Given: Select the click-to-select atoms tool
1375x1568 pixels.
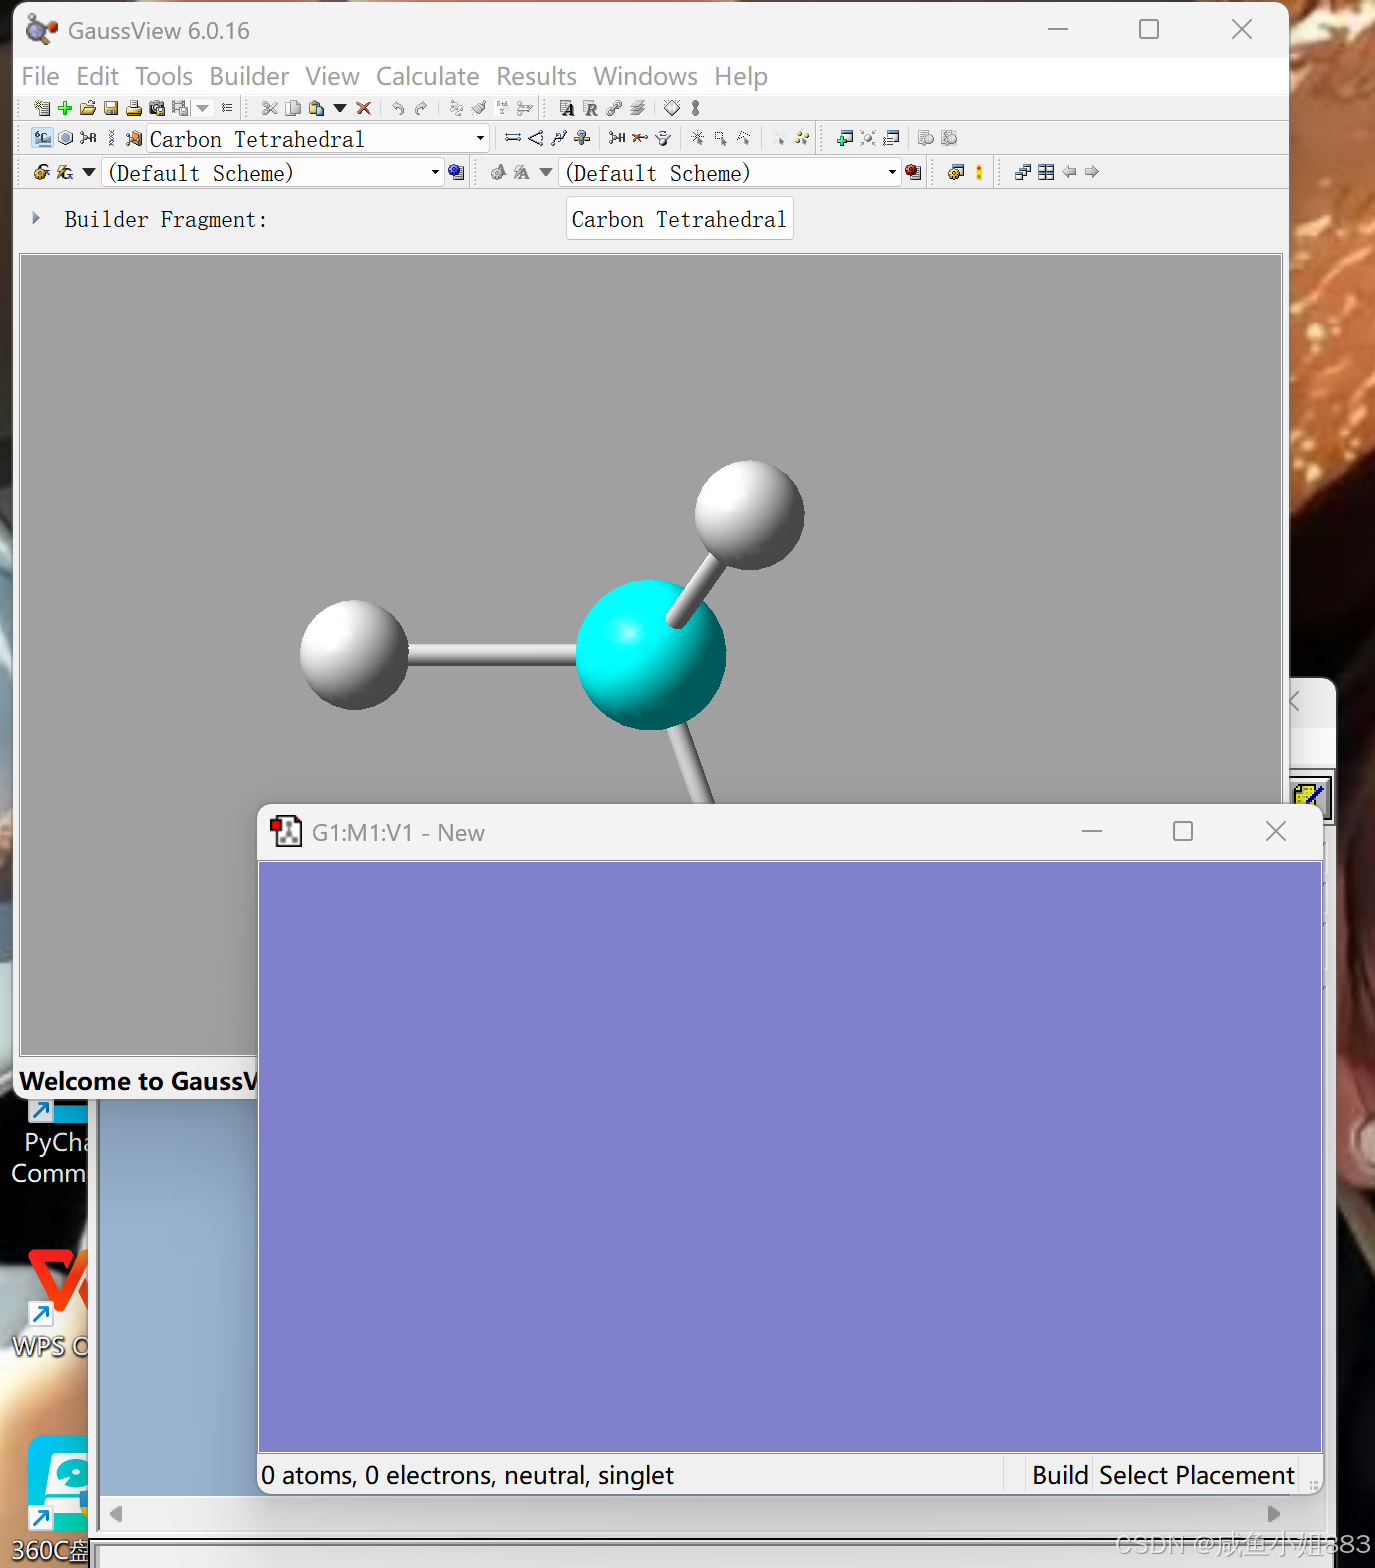Looking at the screenshot, I should click(x=697, y=138).
